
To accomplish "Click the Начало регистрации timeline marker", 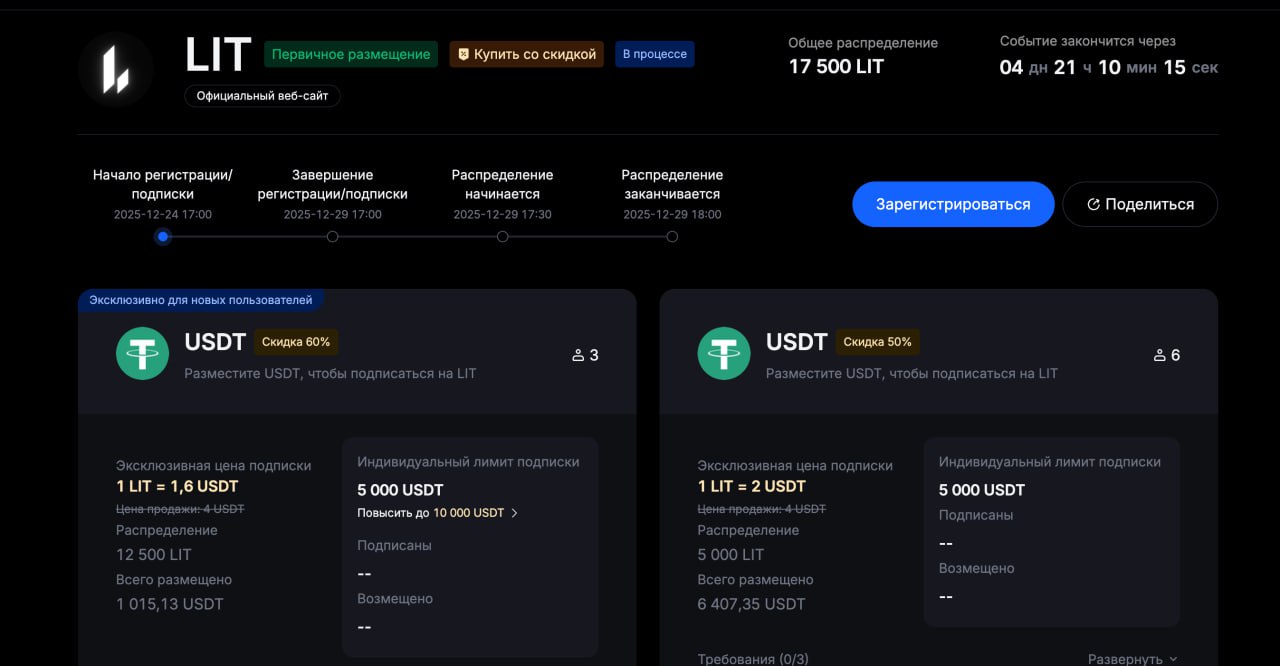I will click(x=163, y=237).
